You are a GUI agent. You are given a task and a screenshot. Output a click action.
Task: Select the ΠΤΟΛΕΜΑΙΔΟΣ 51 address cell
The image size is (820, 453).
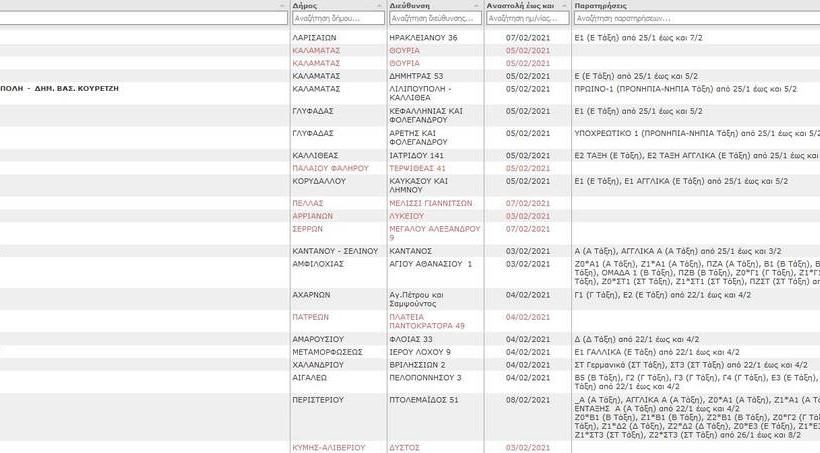pos(425,399)
